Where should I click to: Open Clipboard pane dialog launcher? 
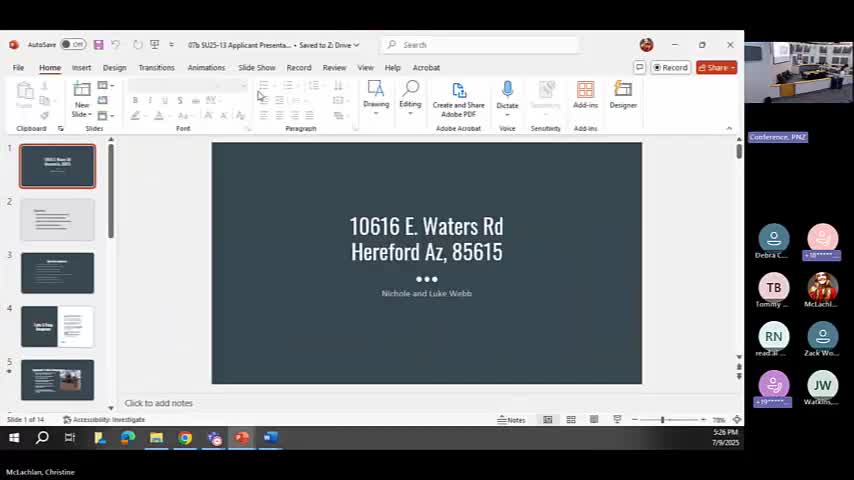coord(60,129)
